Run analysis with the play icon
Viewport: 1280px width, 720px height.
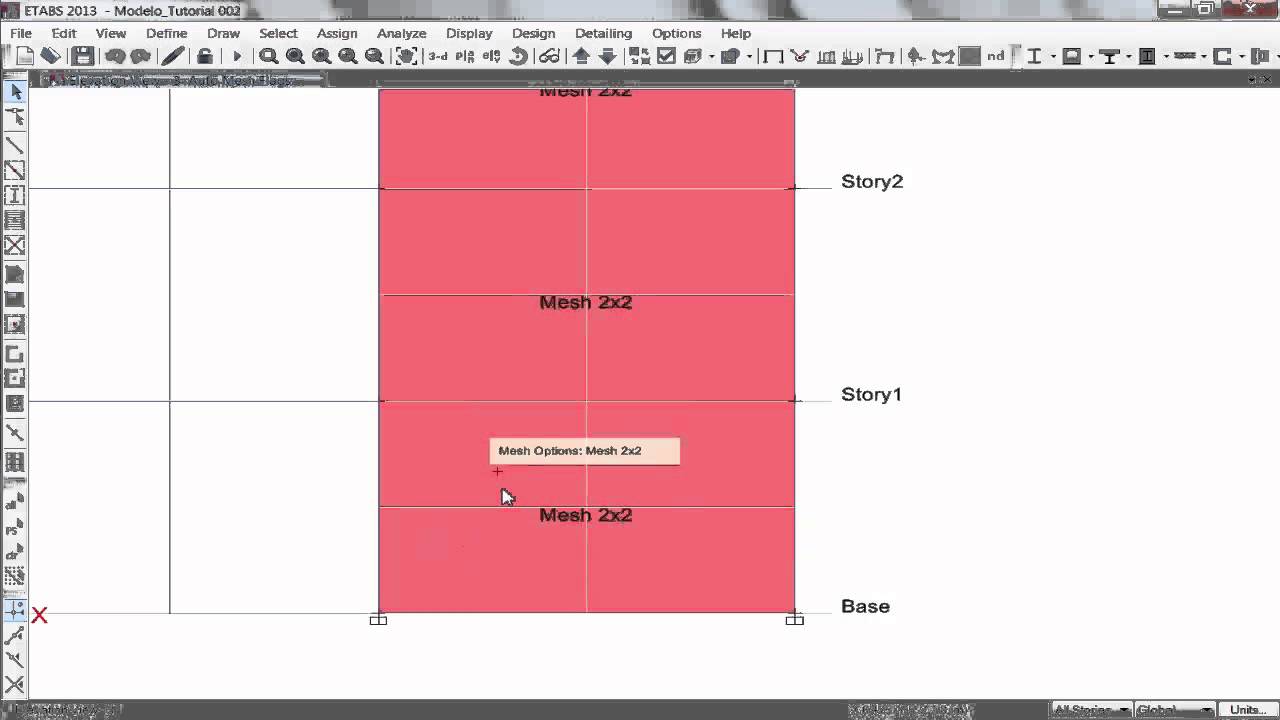pos(237,57)
